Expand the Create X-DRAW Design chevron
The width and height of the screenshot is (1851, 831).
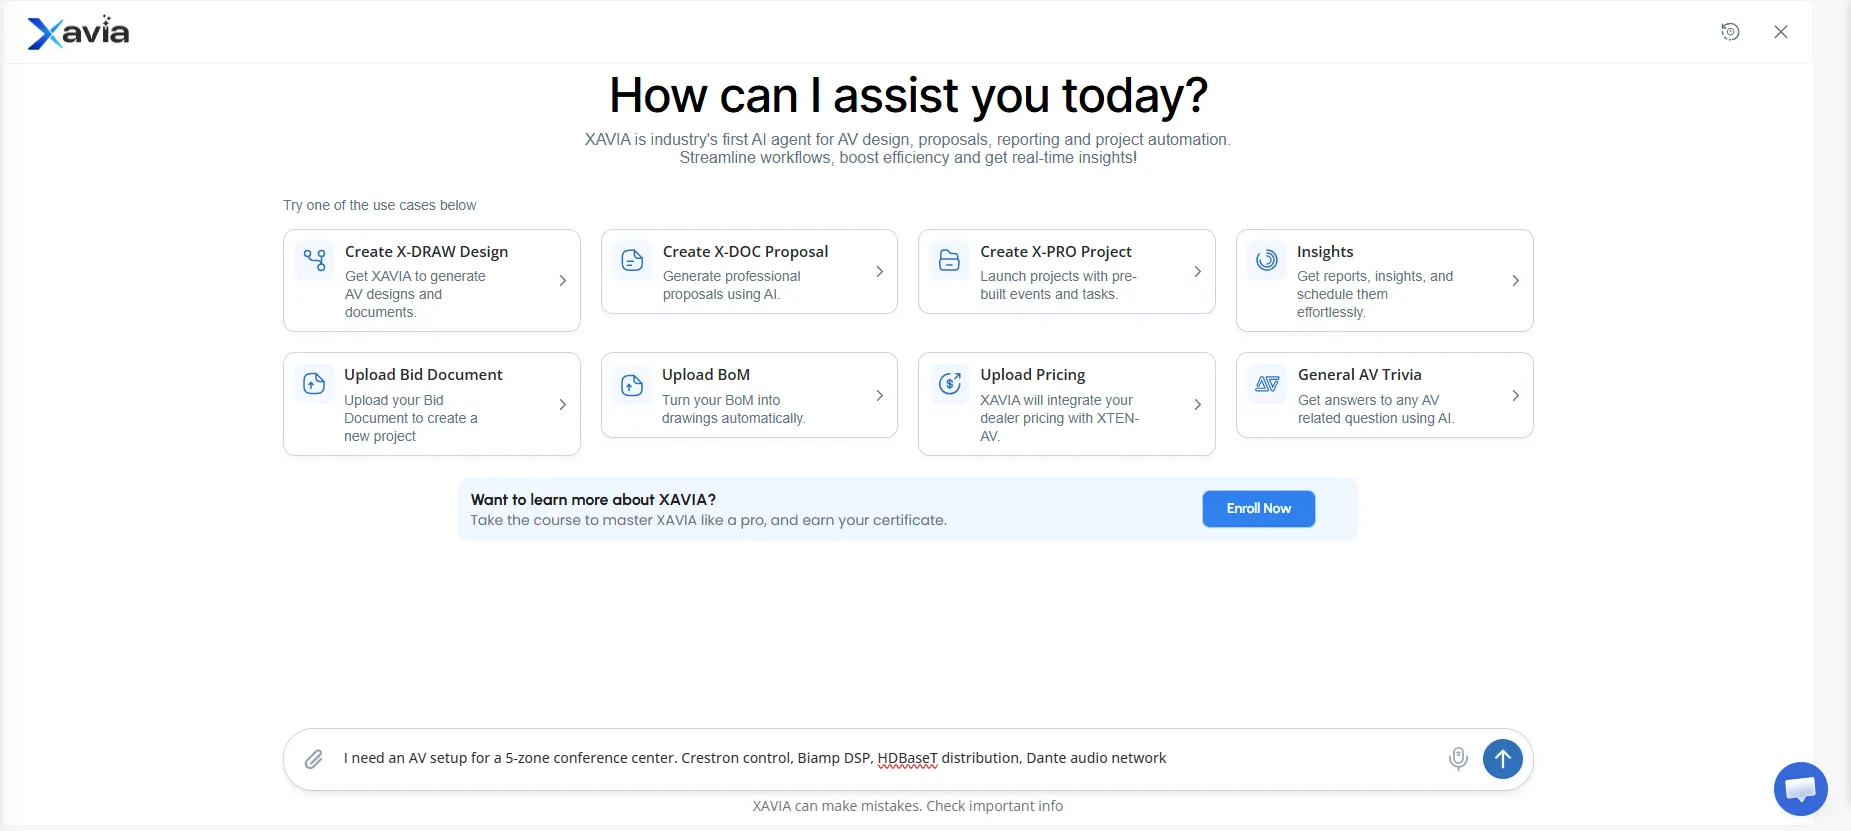[x=562, y=281]
